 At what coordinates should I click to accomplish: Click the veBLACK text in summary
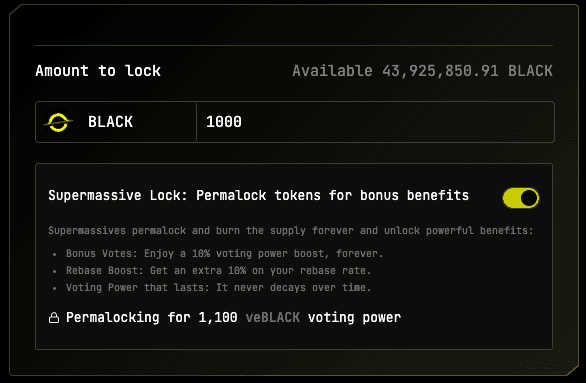(x=272, y=318)
